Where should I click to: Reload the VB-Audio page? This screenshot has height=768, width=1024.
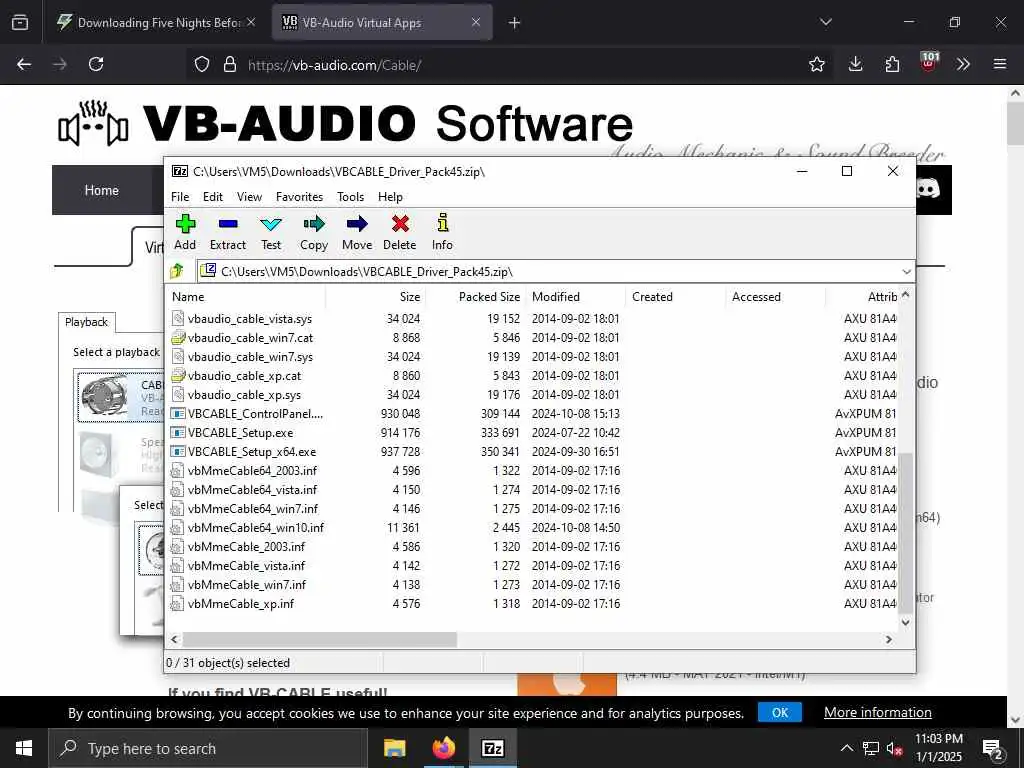pos(96,64)
